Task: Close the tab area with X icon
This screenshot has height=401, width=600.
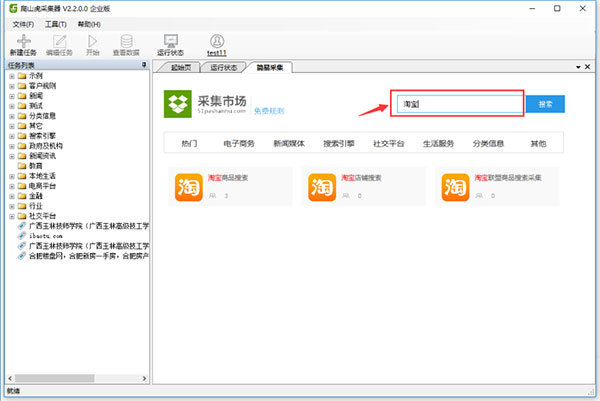Action: click(x=587, y=67)
